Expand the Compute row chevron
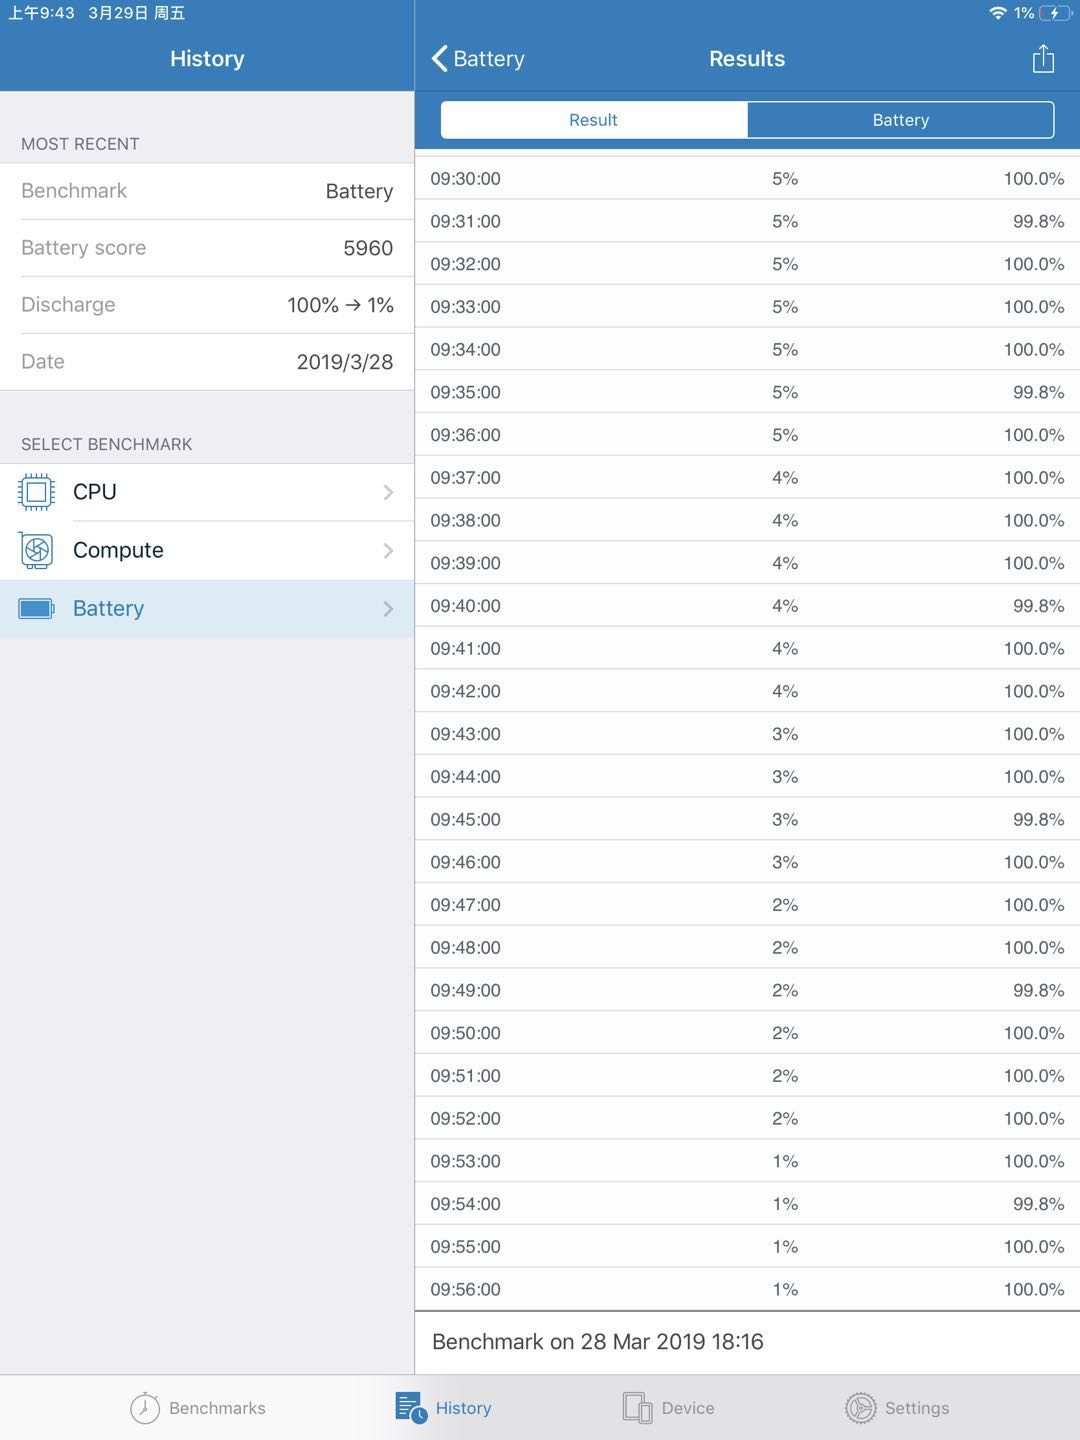 click(x=388, y=550)
